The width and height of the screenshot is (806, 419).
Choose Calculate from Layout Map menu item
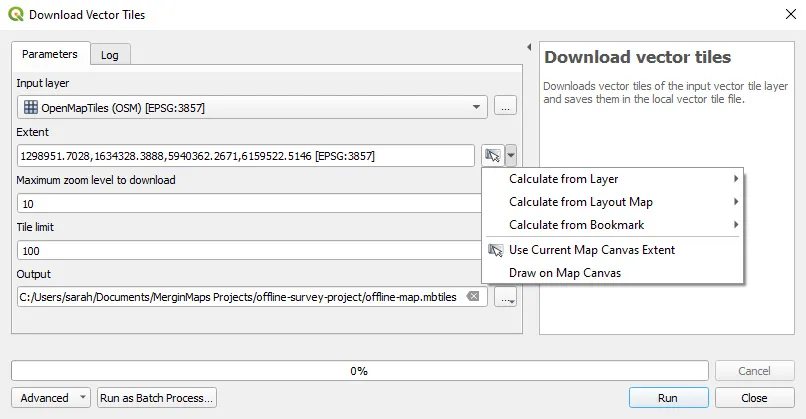612,202
